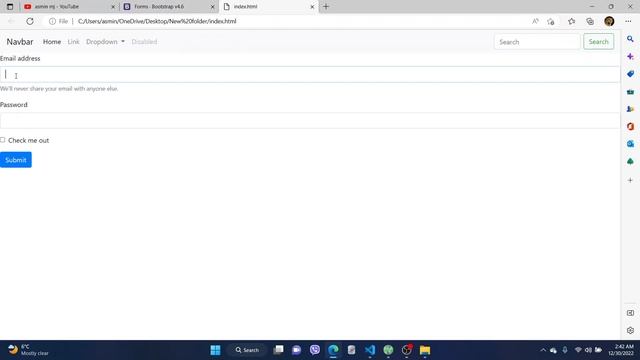Open the Outlook icon in sidebar

pyautogui.click(x=630, y=144)
